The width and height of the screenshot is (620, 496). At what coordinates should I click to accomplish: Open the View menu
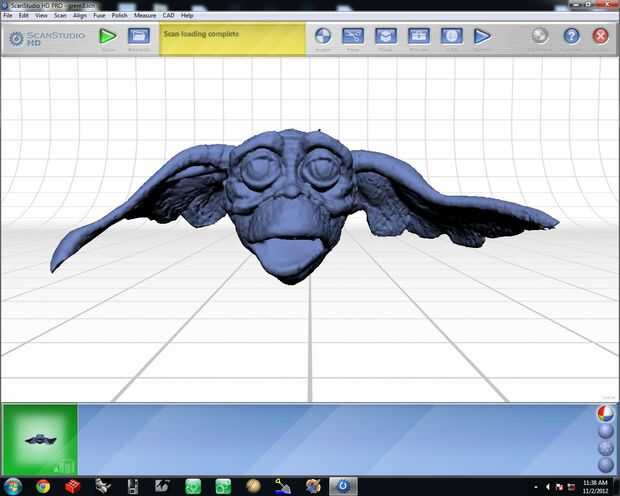coord(41,15)
